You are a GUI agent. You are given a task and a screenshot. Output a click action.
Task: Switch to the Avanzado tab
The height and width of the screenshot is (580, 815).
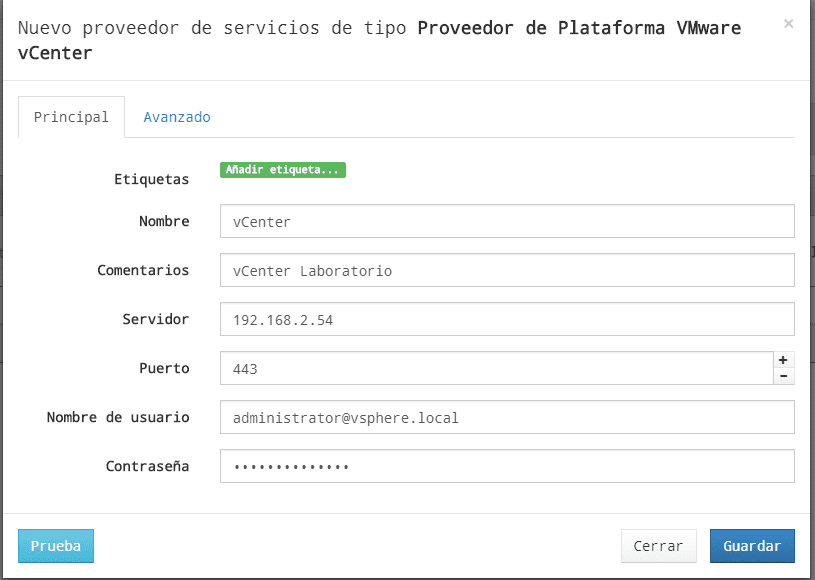pyautogui.click(x=176, y=117)
